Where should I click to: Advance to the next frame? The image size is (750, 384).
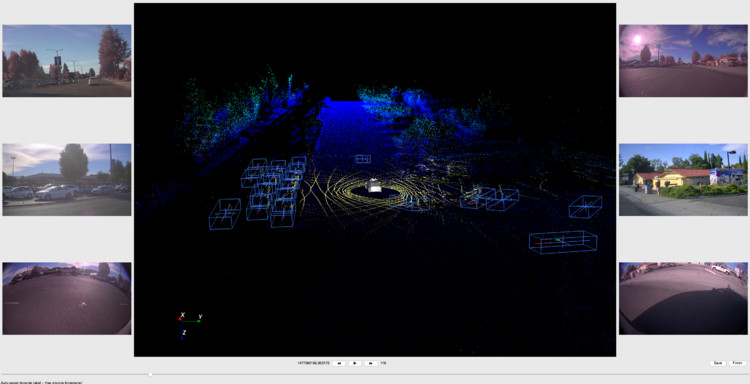coord(371,363)
